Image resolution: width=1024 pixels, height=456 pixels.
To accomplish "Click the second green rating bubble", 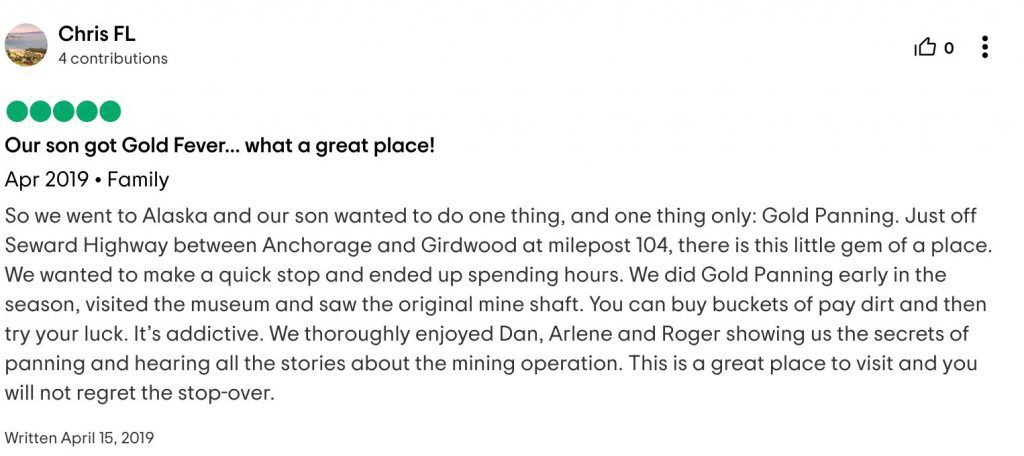I will [40, 111].
